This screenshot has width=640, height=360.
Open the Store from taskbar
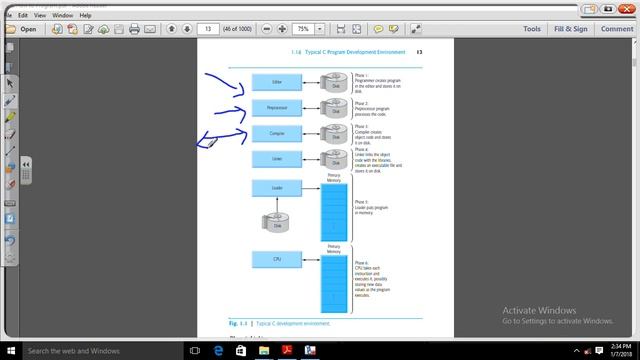click(x=241, y=351)
